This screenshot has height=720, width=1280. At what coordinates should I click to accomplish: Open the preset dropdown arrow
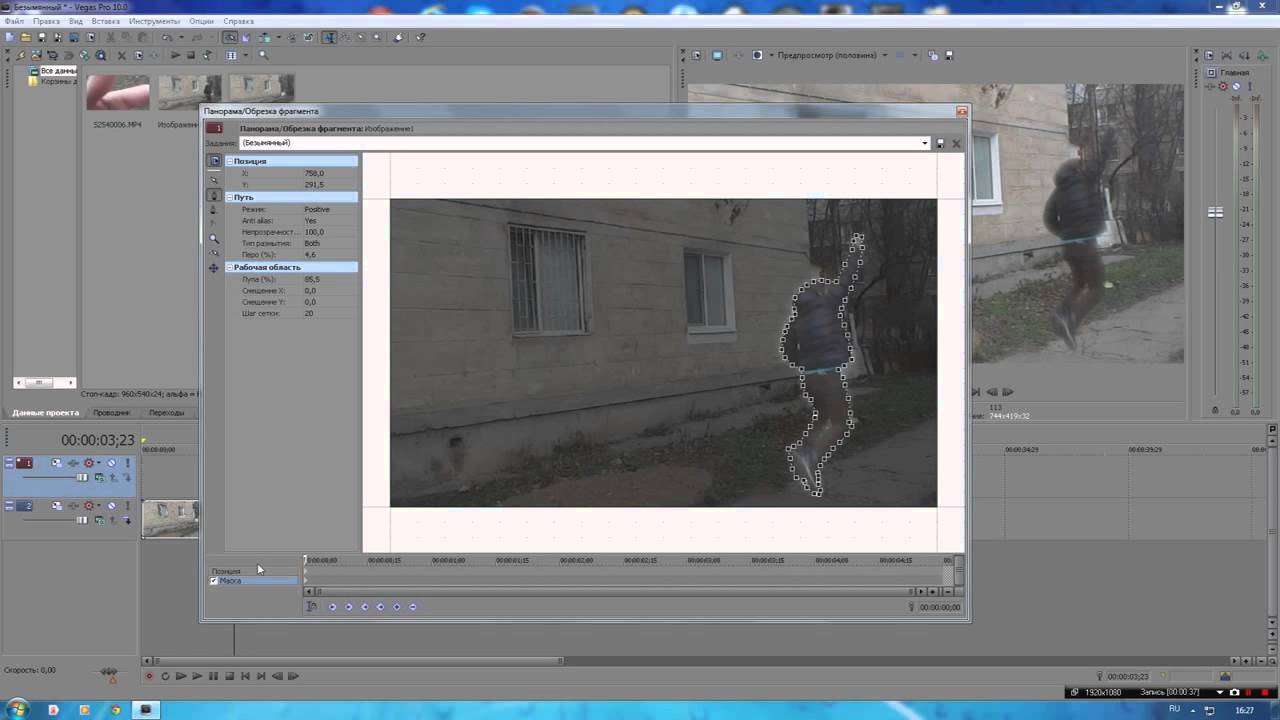(925, 143)
